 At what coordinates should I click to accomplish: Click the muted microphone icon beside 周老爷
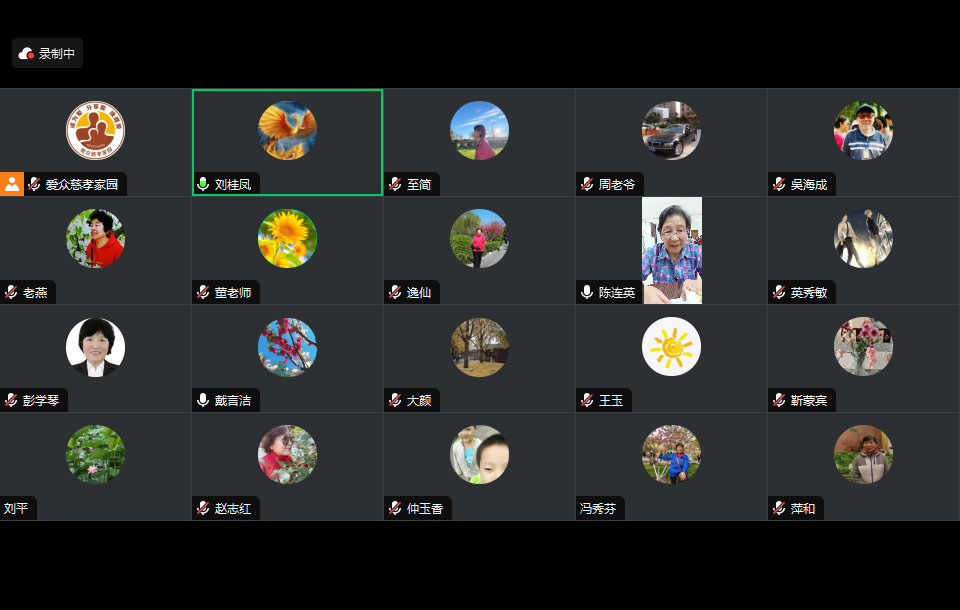[x=587, y=184]
